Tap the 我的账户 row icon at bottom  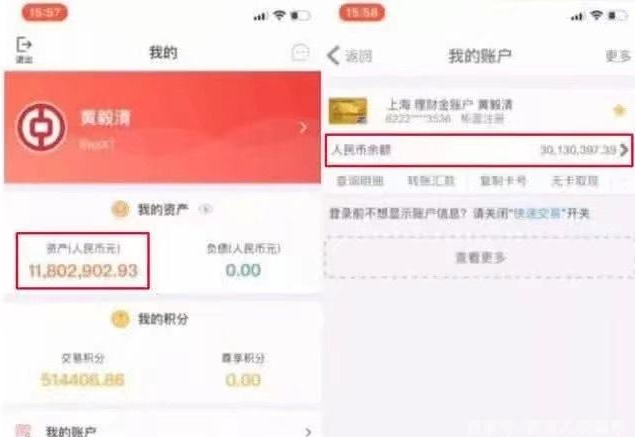click(x=23, y=431)
